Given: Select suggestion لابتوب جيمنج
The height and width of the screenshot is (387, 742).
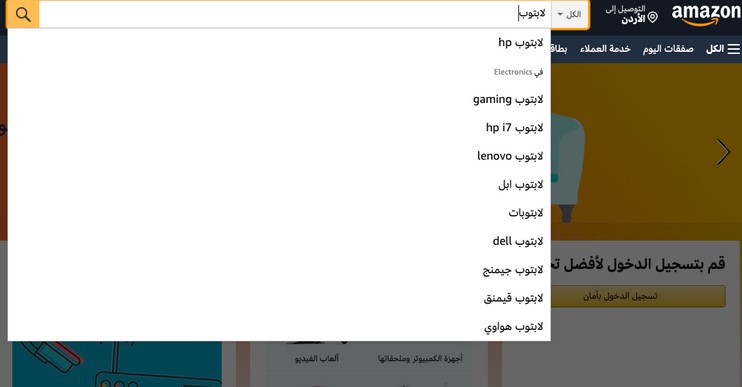Looking at the screenshot, I should [x=279, y=270].
